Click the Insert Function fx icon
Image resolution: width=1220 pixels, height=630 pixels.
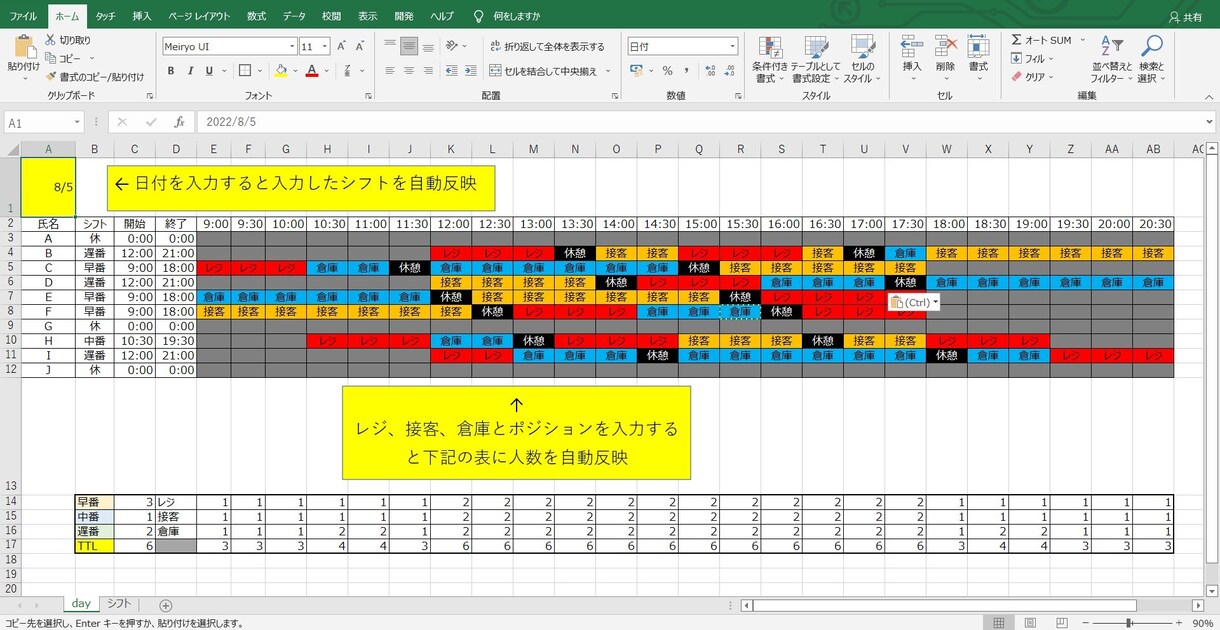(x=179, y=122)
